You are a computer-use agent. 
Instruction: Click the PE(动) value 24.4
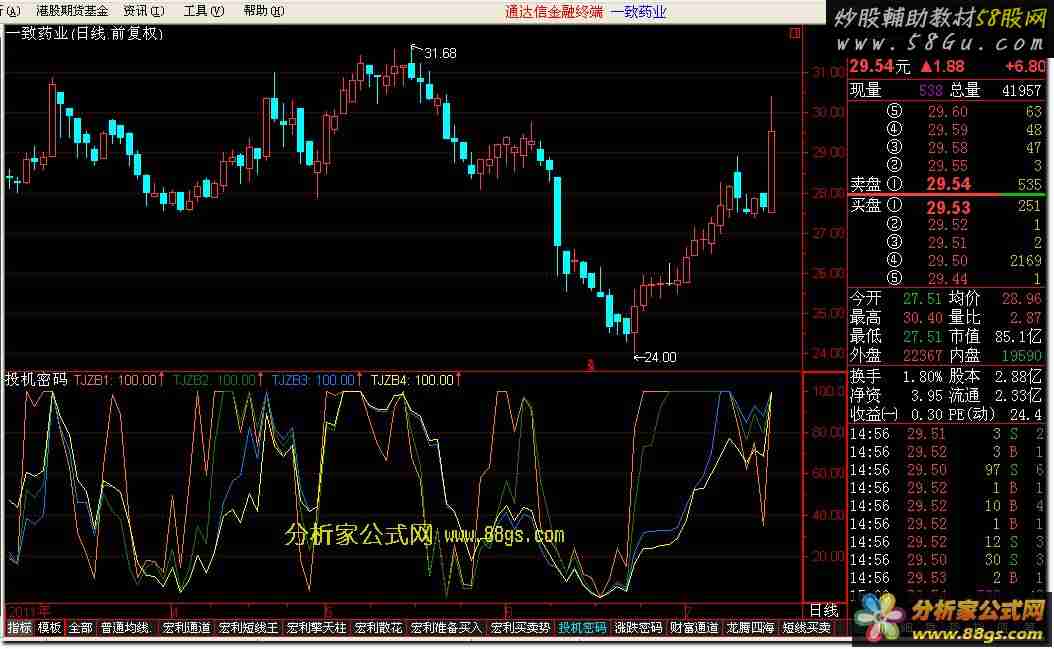click(x=1025, y=414)
